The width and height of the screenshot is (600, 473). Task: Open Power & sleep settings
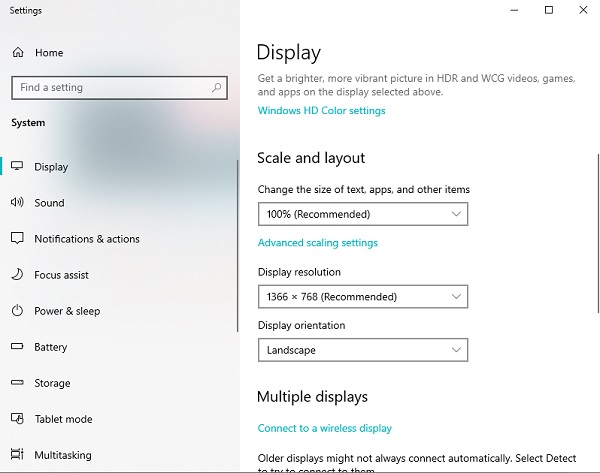[119, 310]
